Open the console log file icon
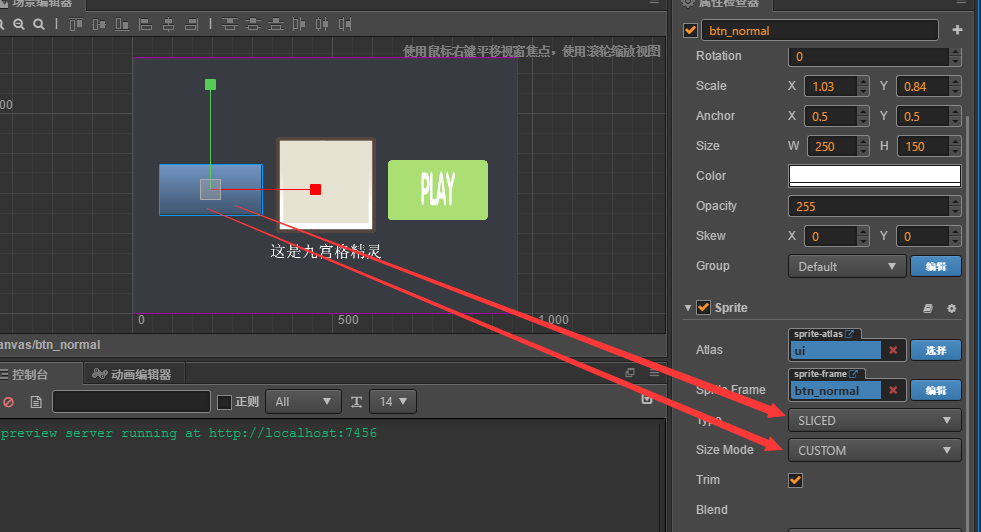 [x=36, y=402]
